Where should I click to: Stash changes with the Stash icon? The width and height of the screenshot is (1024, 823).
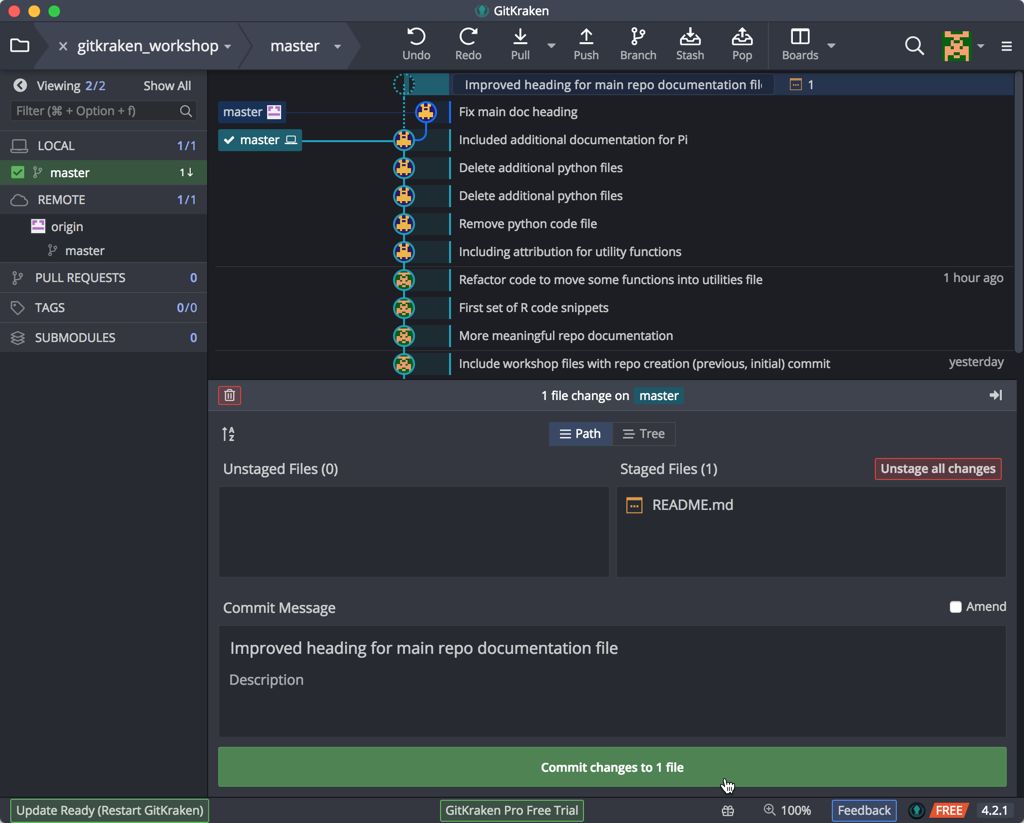(690, 37)
